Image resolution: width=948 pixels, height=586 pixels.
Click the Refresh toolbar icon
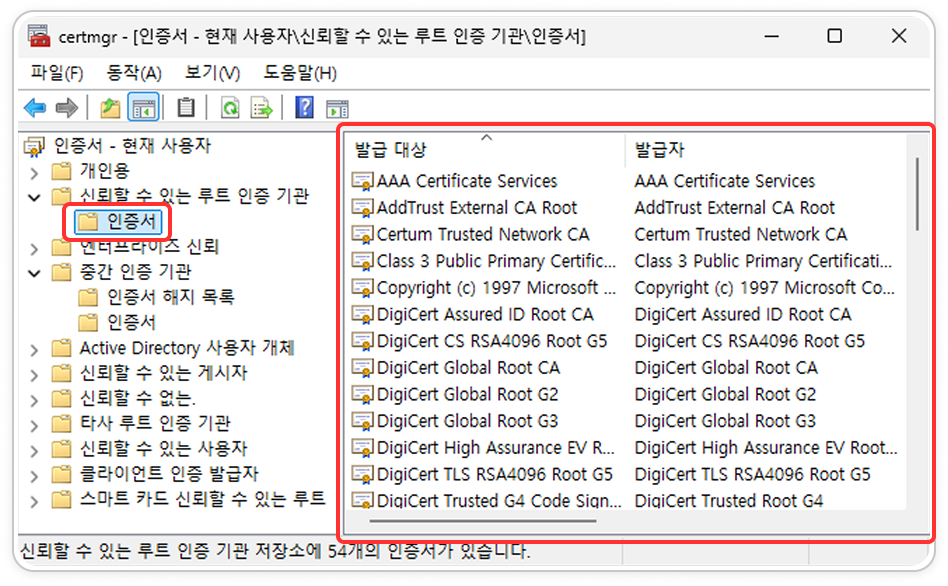point(230,109)
